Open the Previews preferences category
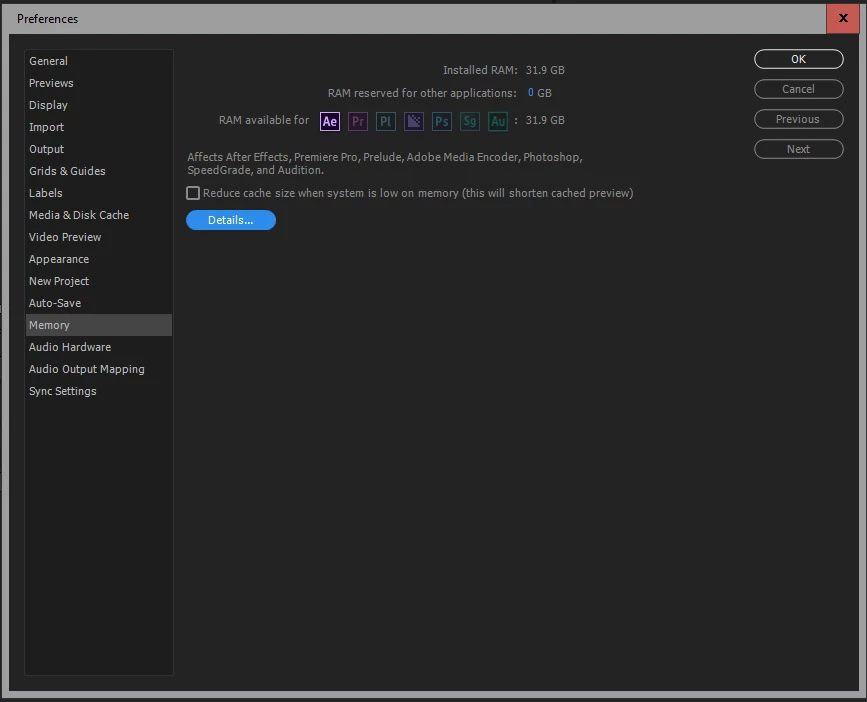This screenshot has height=702, width=867. point(99,83)
